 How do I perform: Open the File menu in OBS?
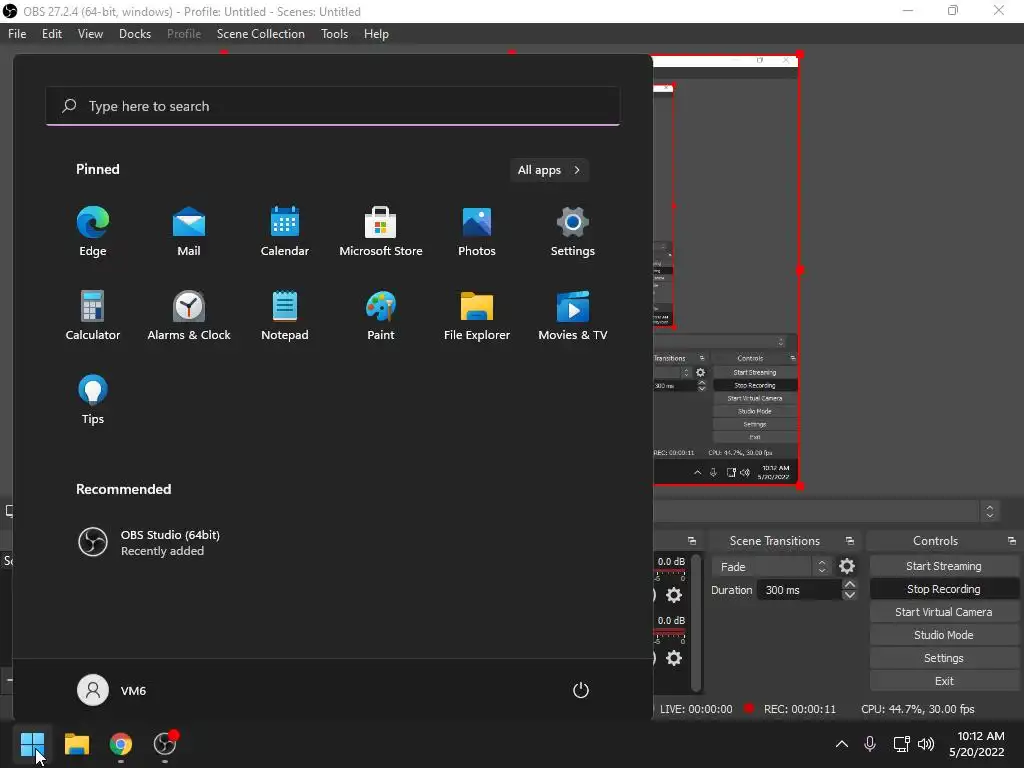pos(17,34)
